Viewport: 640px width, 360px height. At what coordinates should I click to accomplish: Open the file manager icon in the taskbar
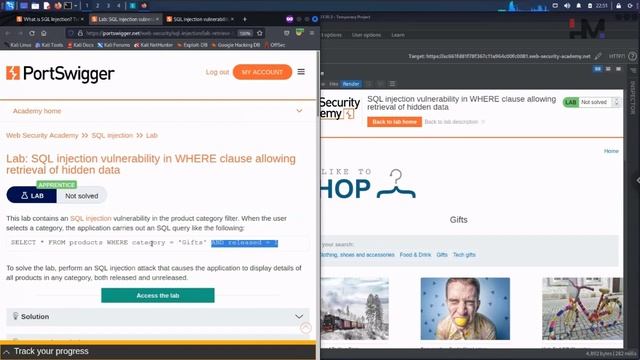coord(35,6)
